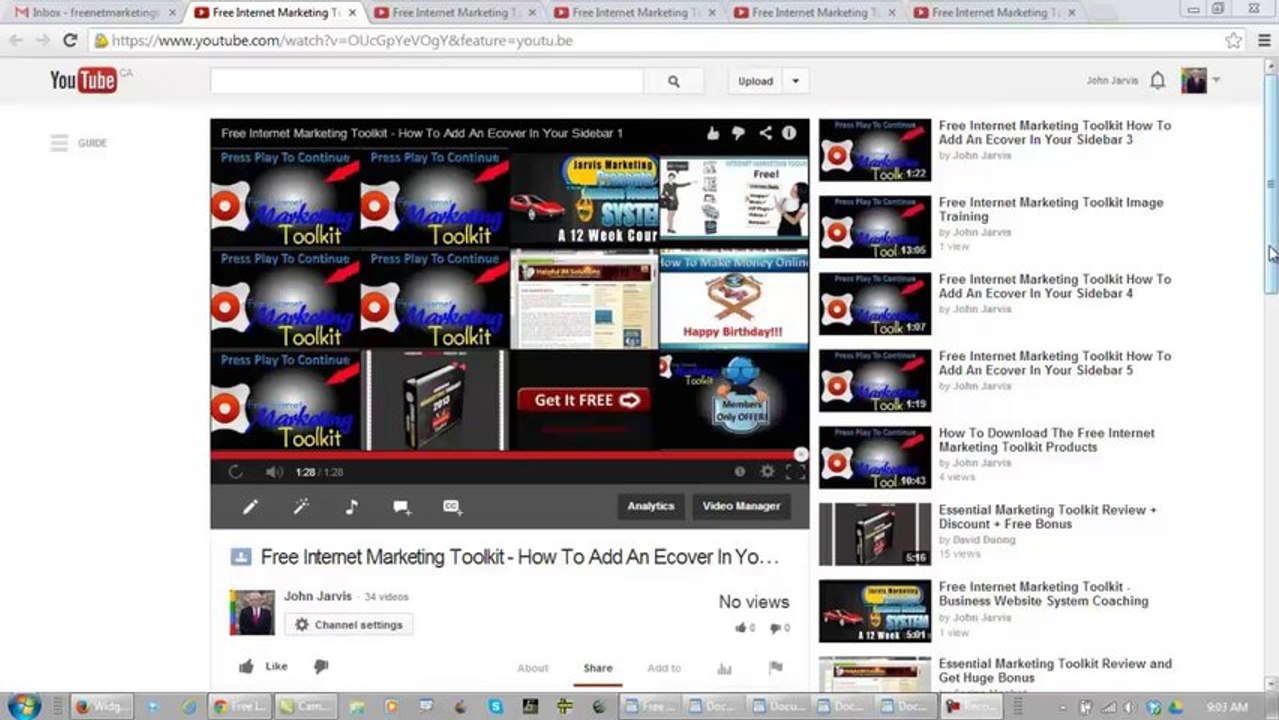Screen dimensions: 1279x720
Task: Click the Happy Birthday end screen thumbnail
Action: [x=734, y=299]
